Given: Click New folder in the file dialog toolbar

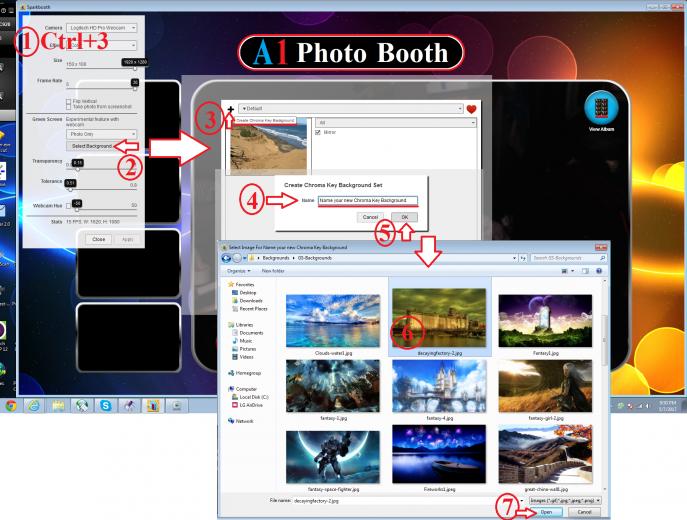Looking at the screenshot, I should (273, 271).
